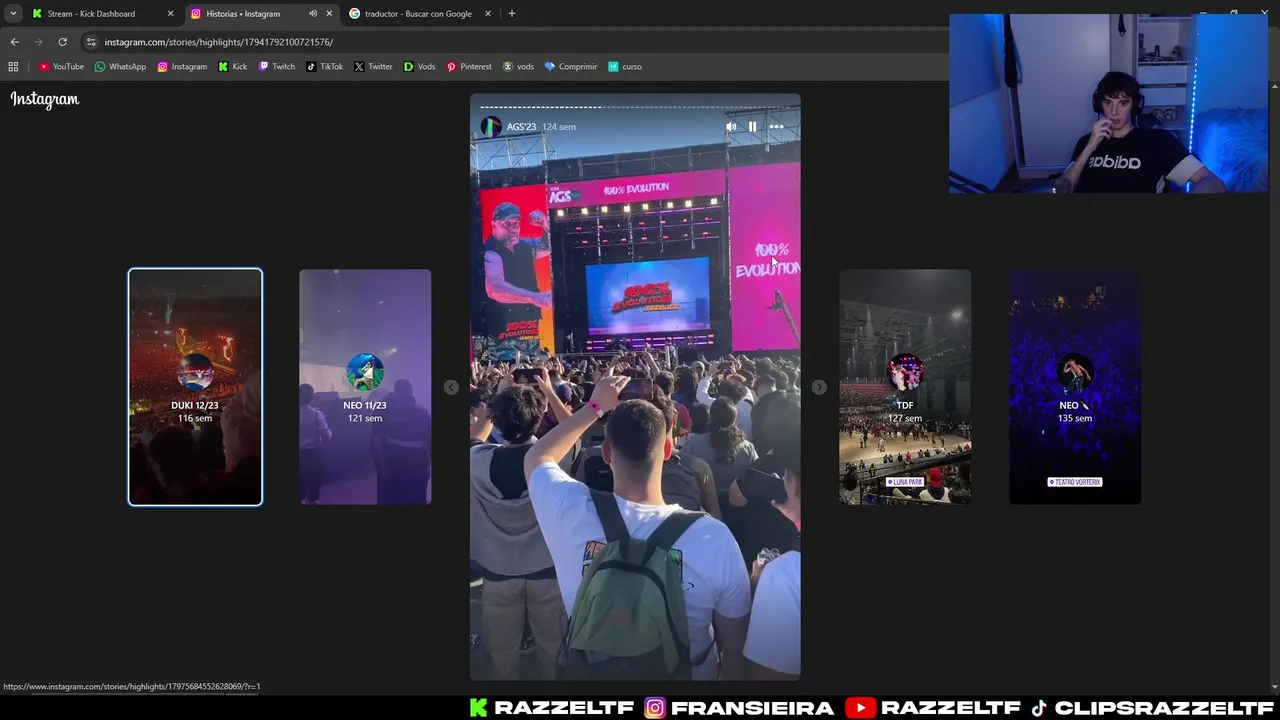Screen dimensions: 1280x720
Task: Go to next story with right arrow
Action: [x=819, y=387]
